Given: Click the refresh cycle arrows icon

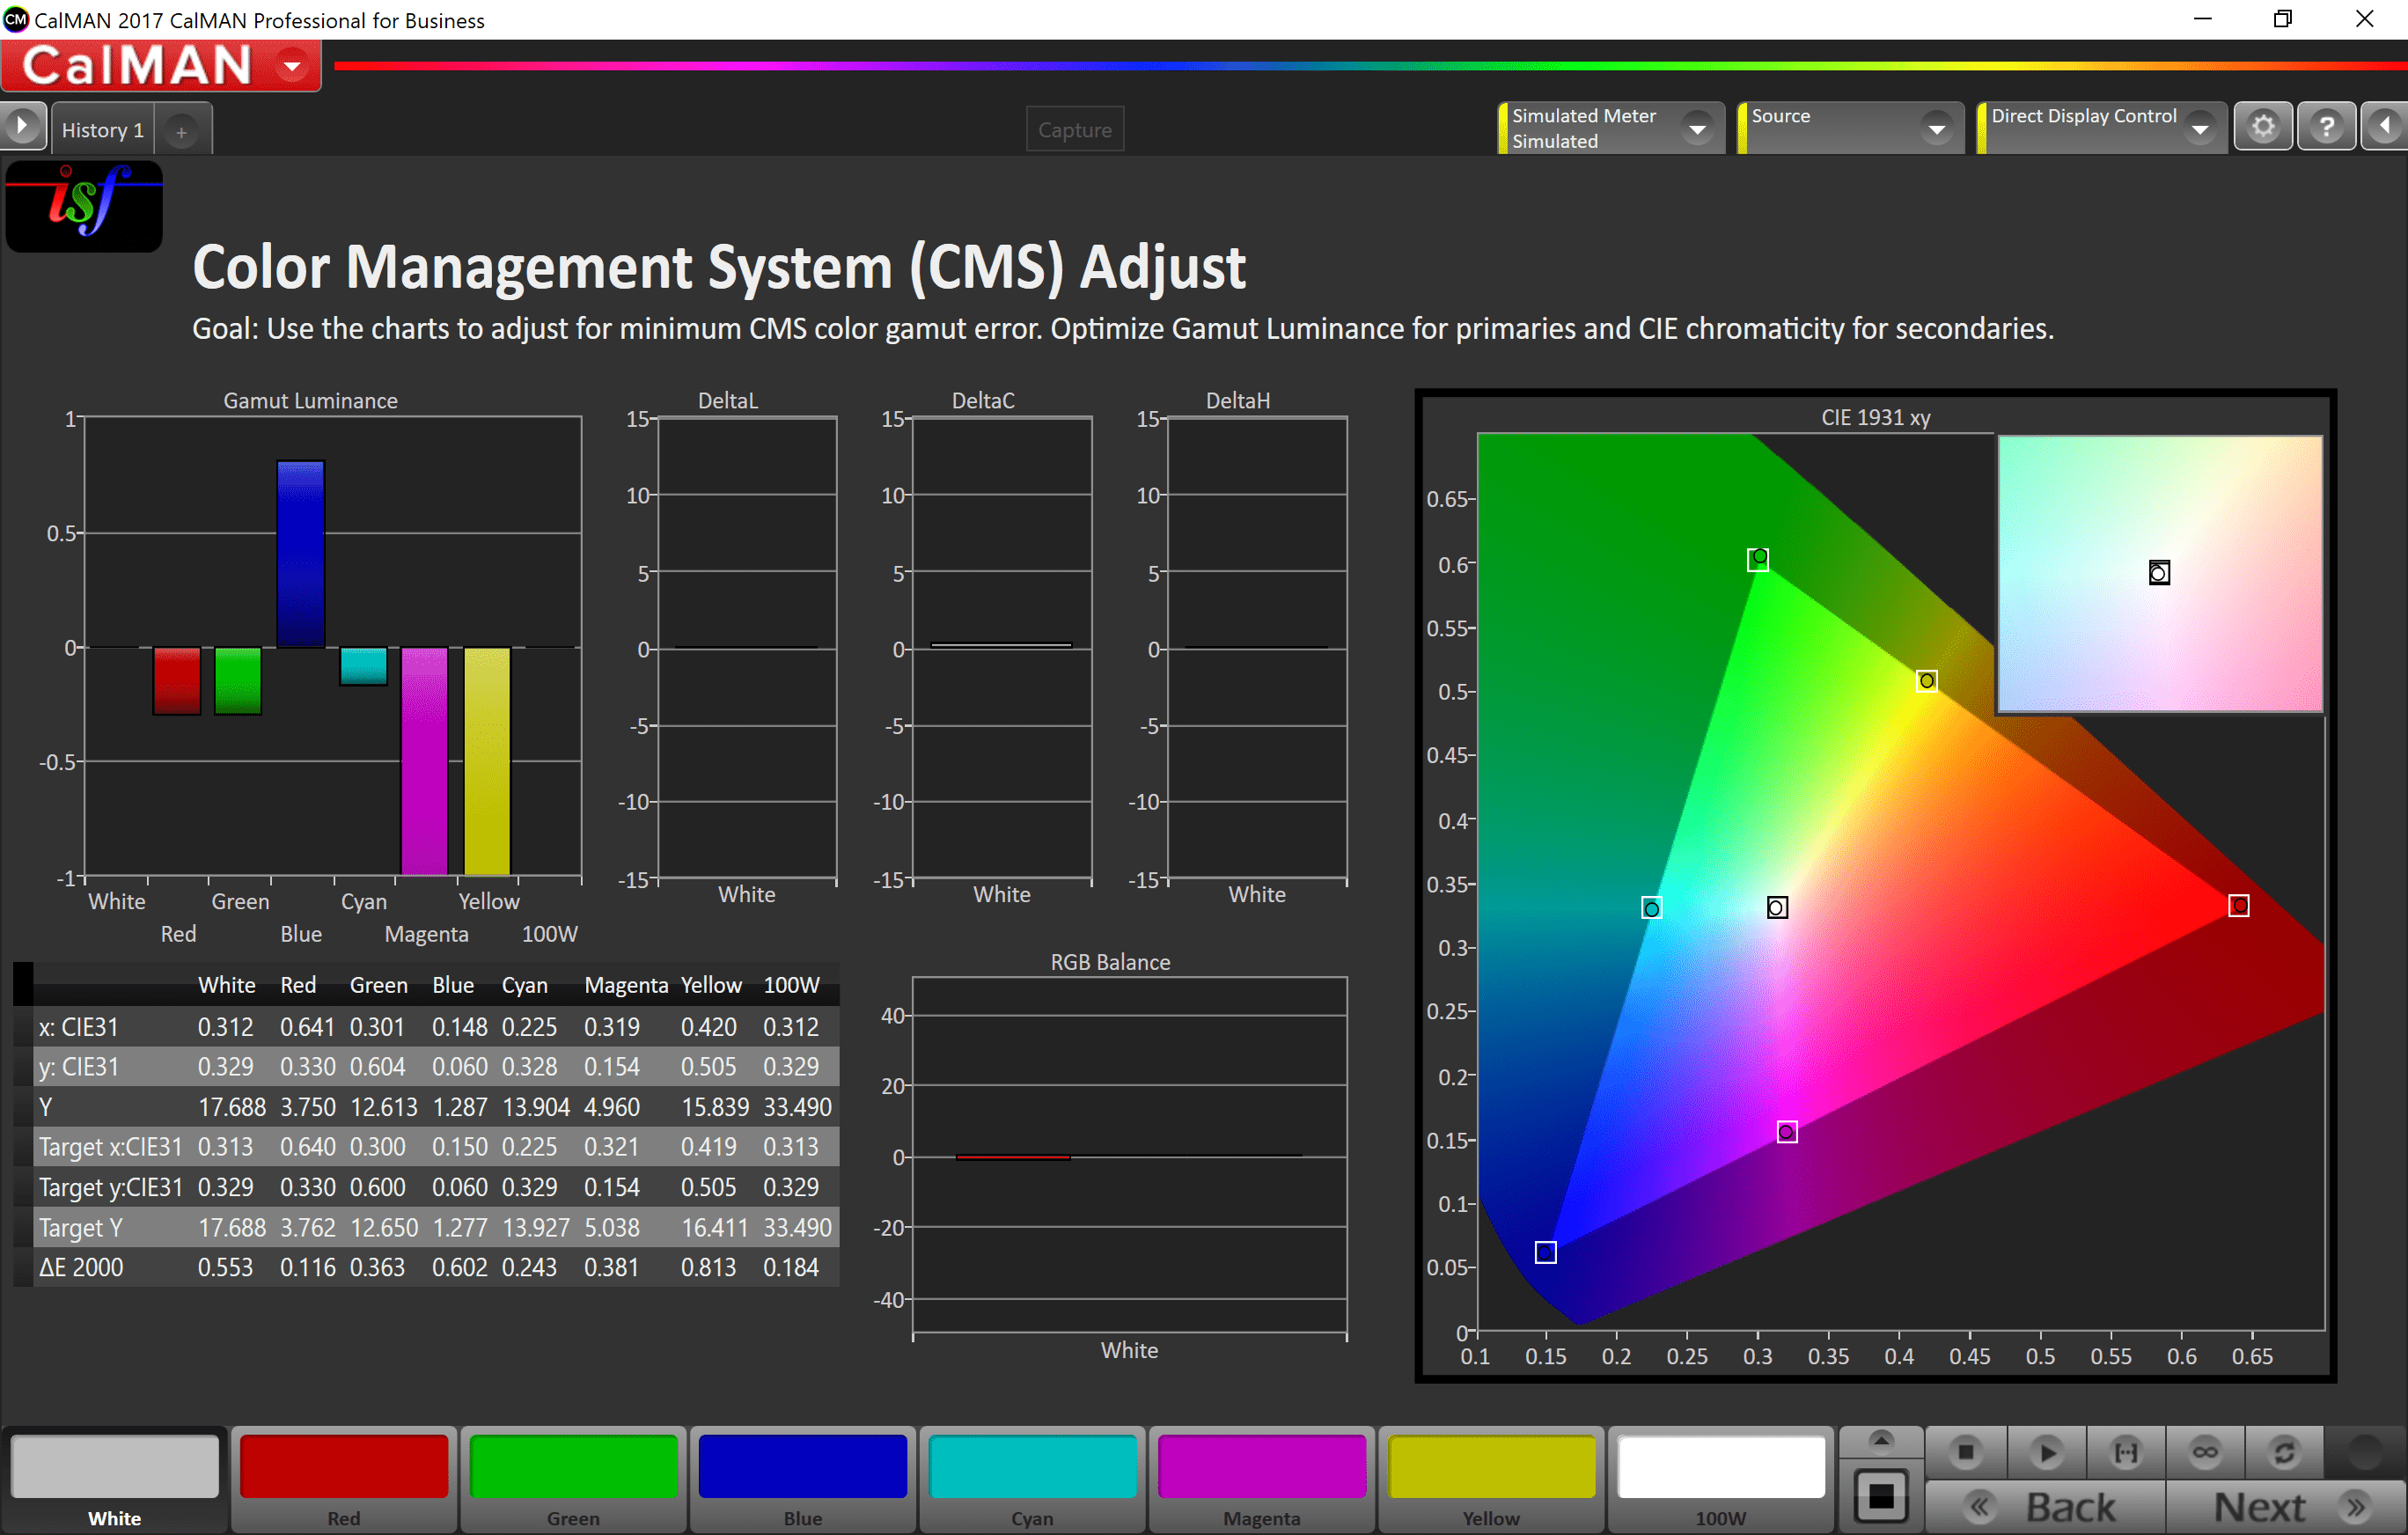Looking at the screenshot, I should [x=2284, y=1452].
